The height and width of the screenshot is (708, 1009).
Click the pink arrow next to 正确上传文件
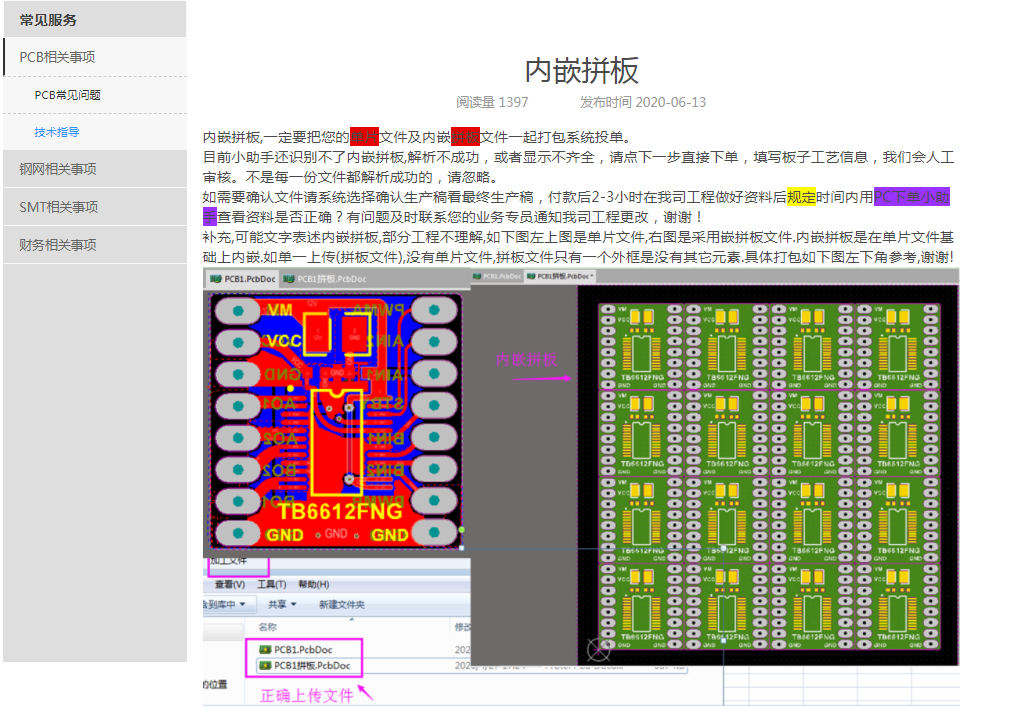[365, 691]
